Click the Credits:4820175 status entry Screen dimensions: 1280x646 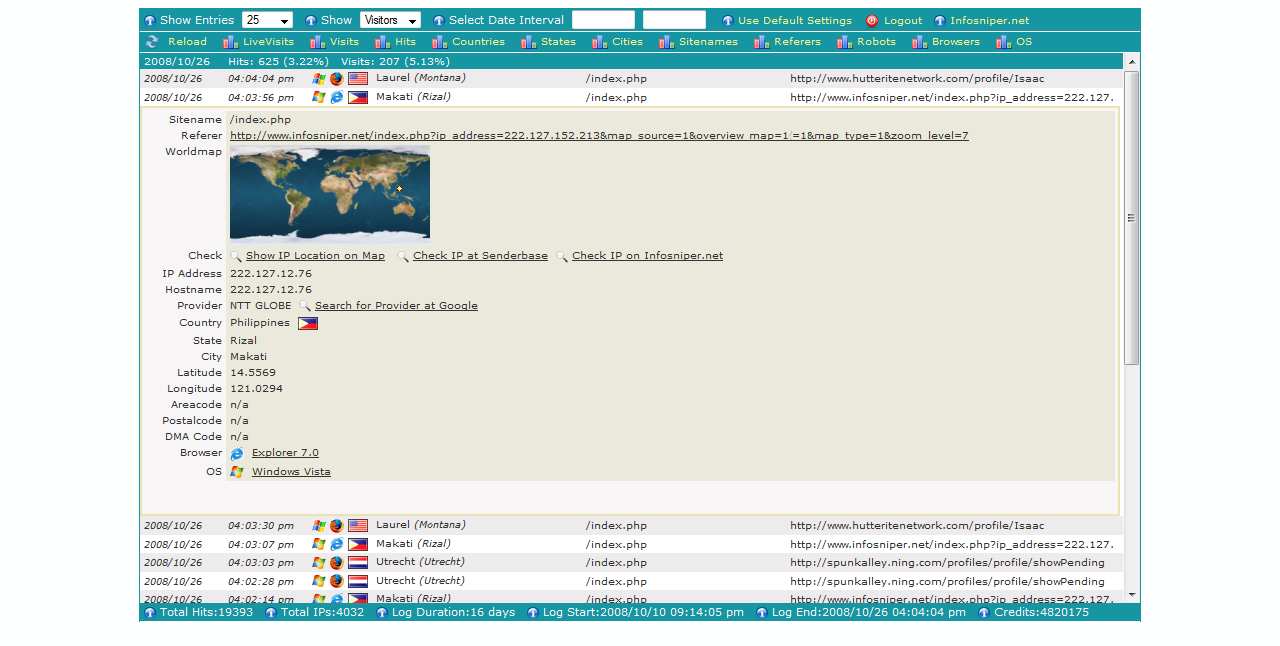pyautogui.click(x=1041, y=612)
